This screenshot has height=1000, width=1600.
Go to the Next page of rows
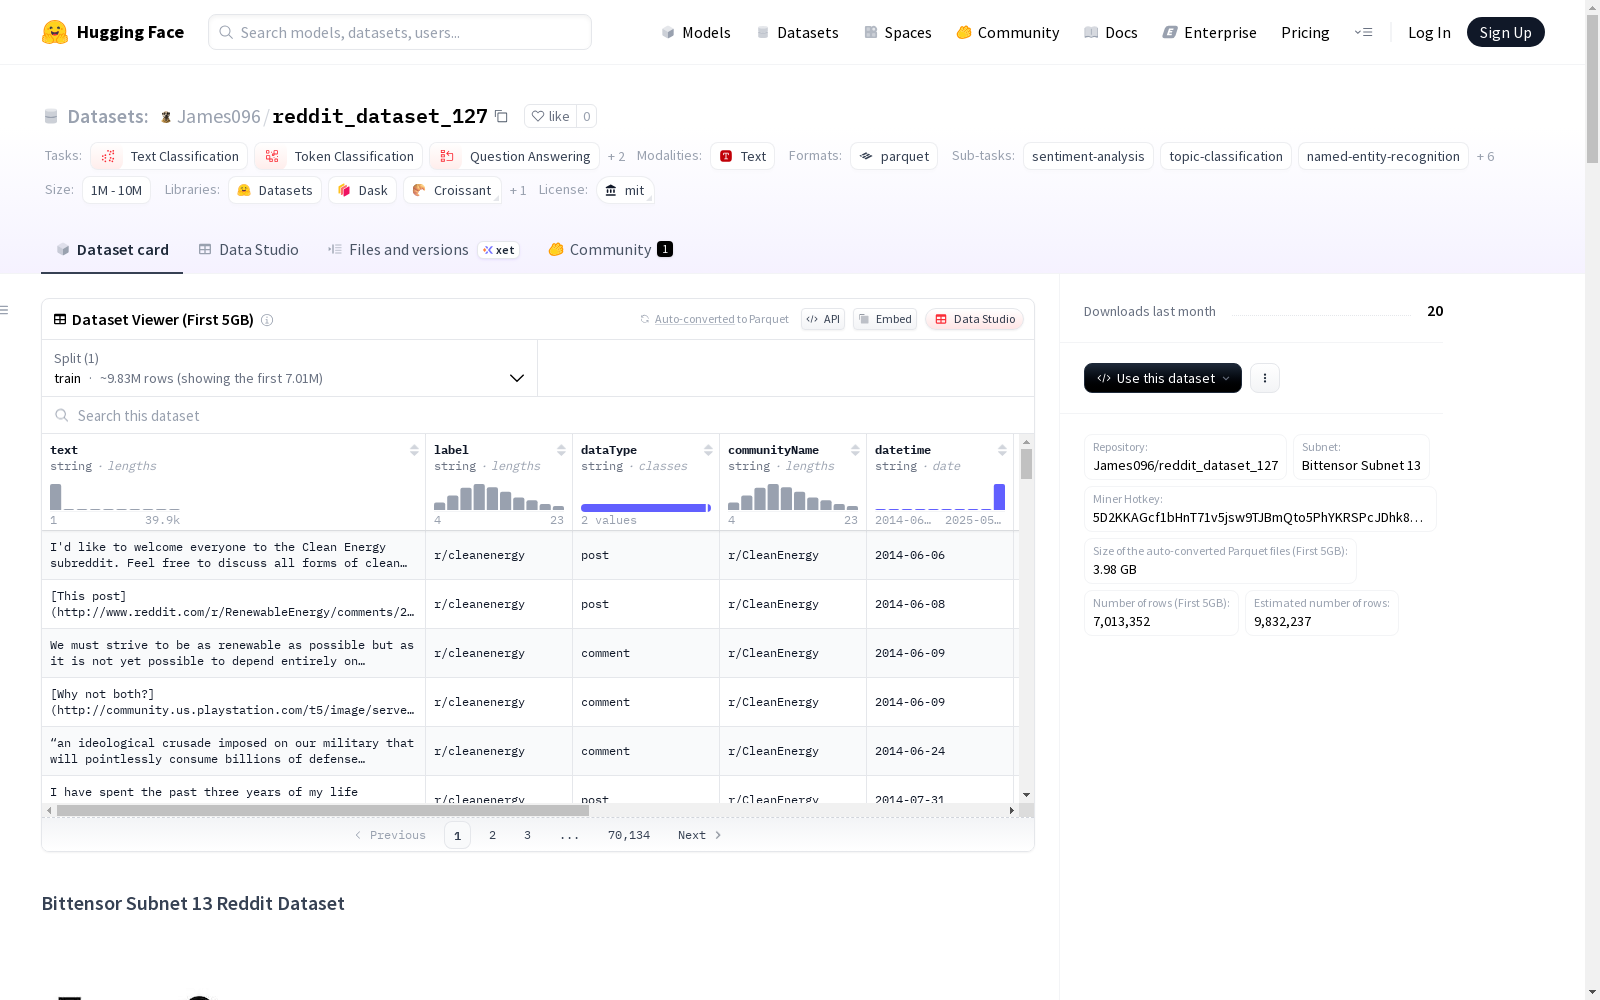click(700, 835)
